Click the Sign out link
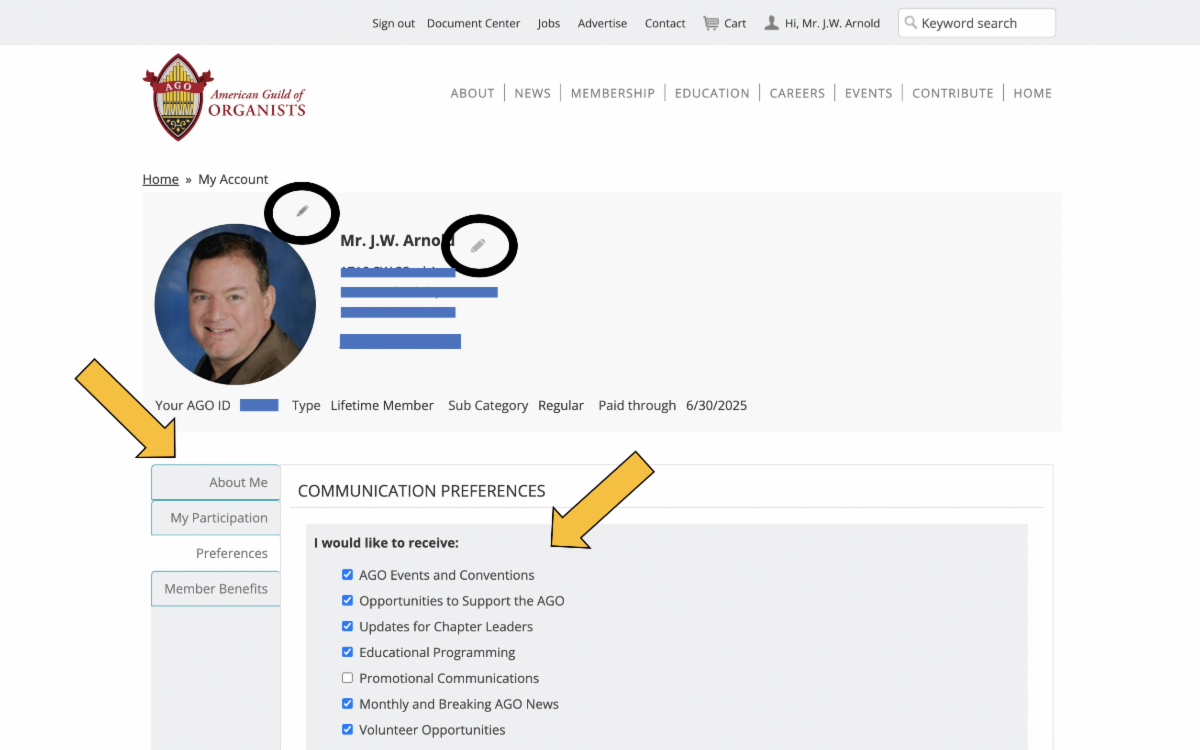This screenshot has width=1200, height=750. click(393, 23)
